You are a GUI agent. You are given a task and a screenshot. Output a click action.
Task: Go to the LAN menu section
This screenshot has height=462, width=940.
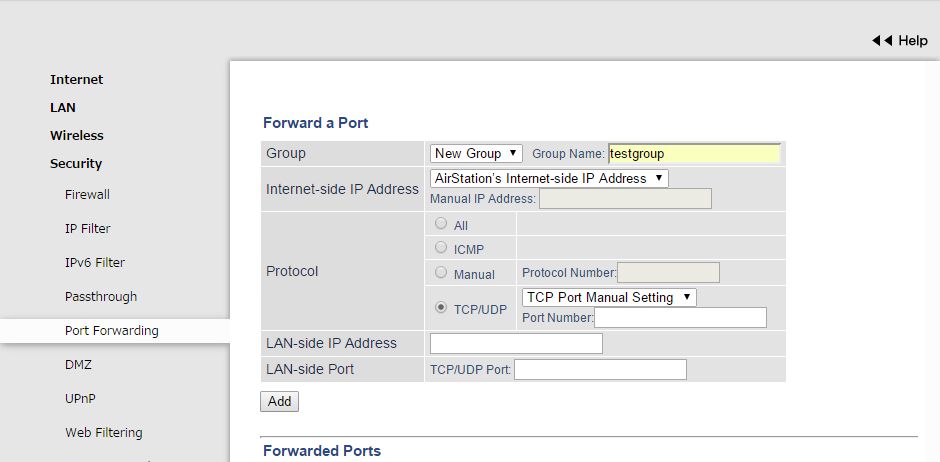[63, 108]
